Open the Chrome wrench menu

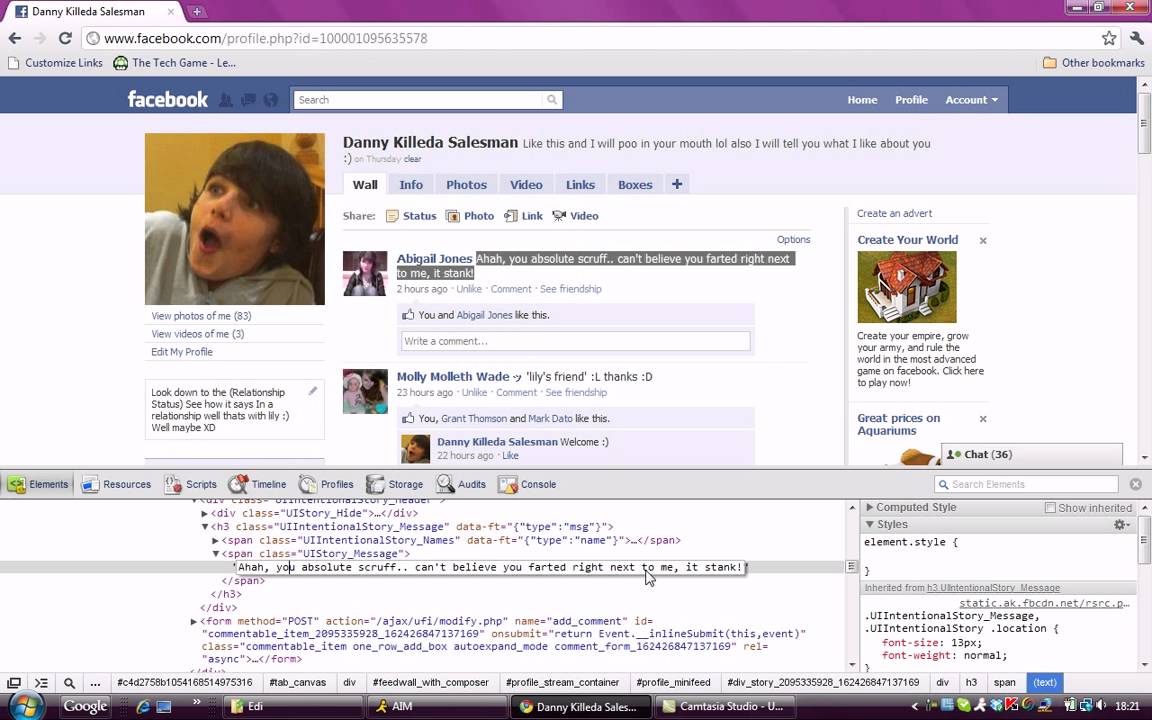pyautogui.click(x=1137, y=38)
